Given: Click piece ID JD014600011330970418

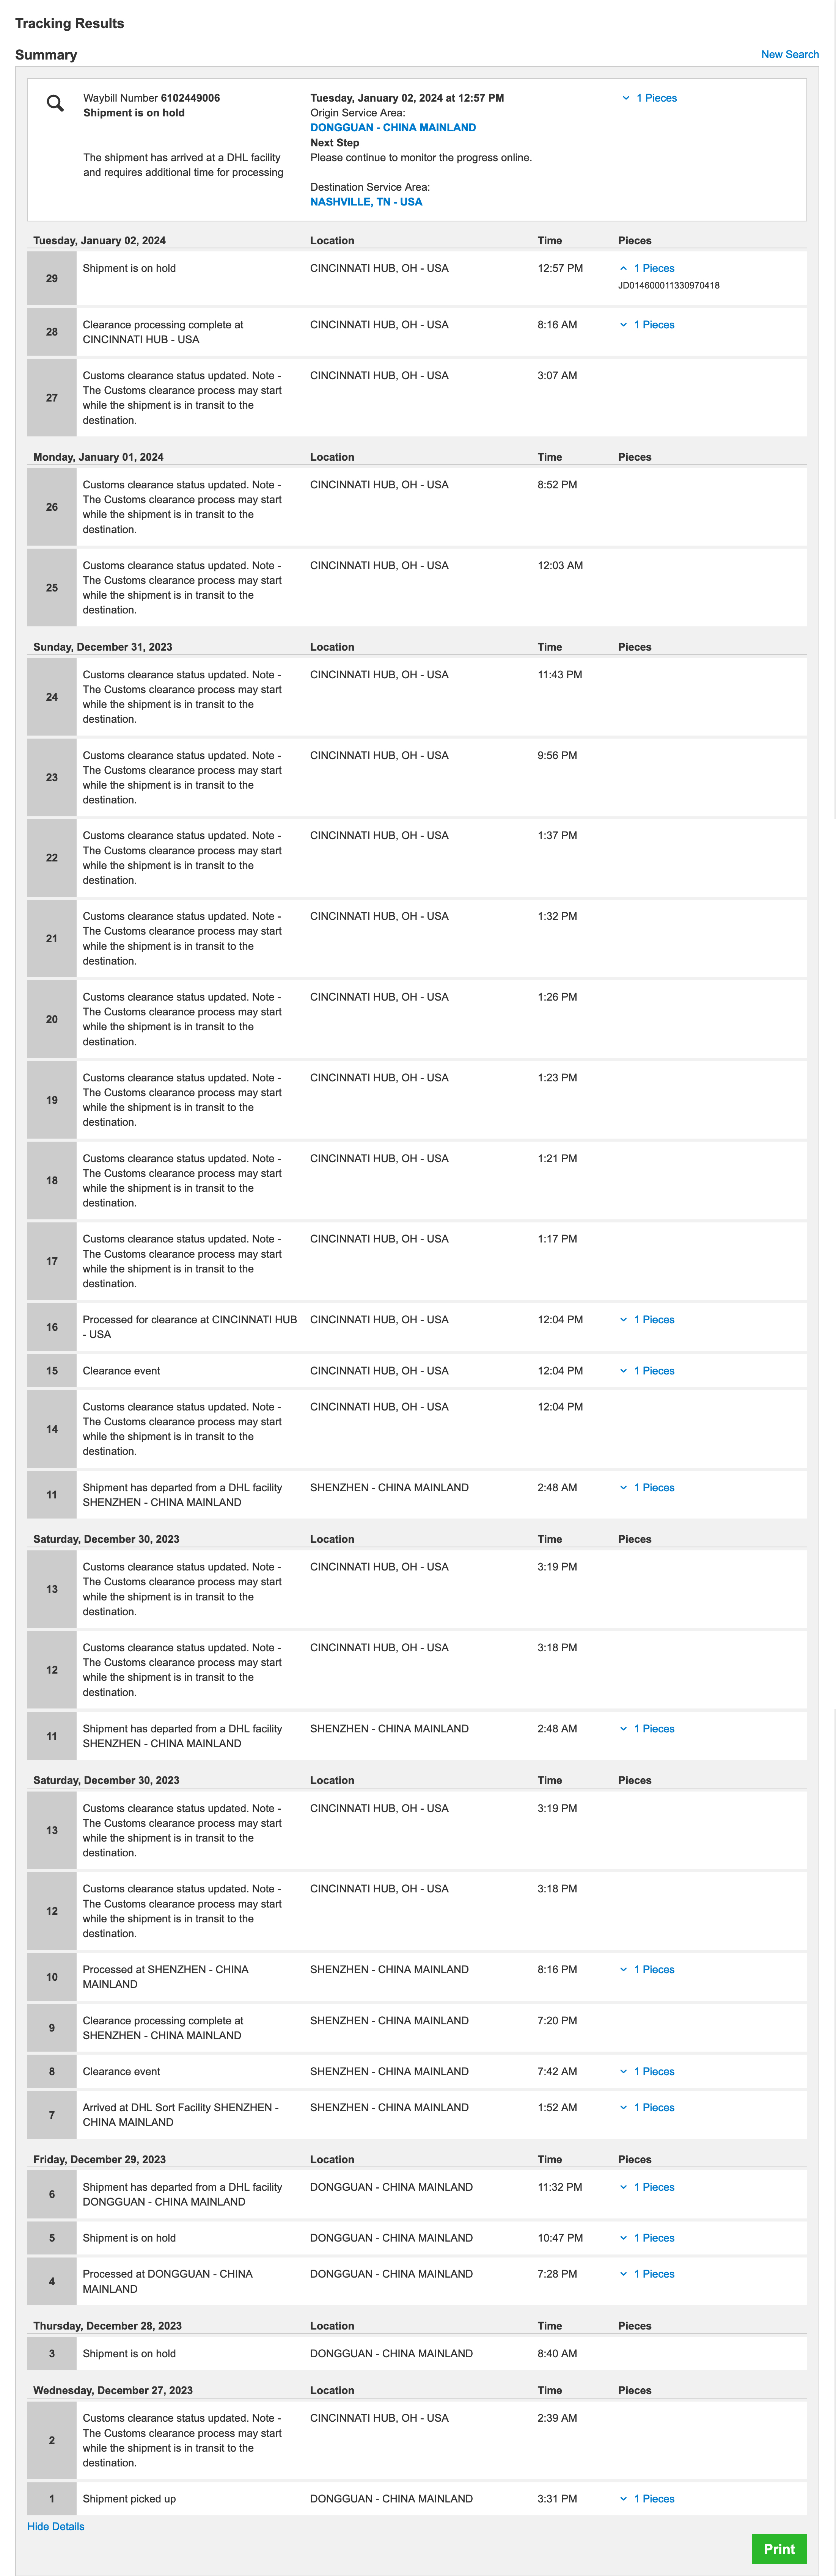Looking at the screenshot, I should point(668,286).
